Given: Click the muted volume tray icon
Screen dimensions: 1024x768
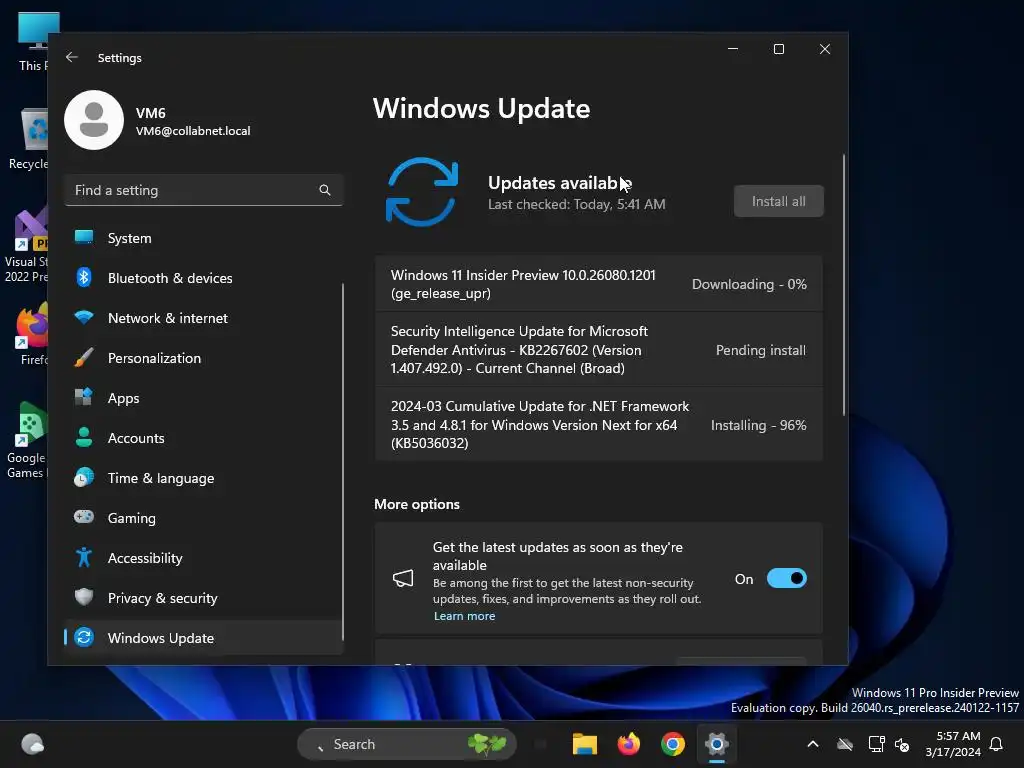Looking at the screenshot, I should tap(902, 744).
